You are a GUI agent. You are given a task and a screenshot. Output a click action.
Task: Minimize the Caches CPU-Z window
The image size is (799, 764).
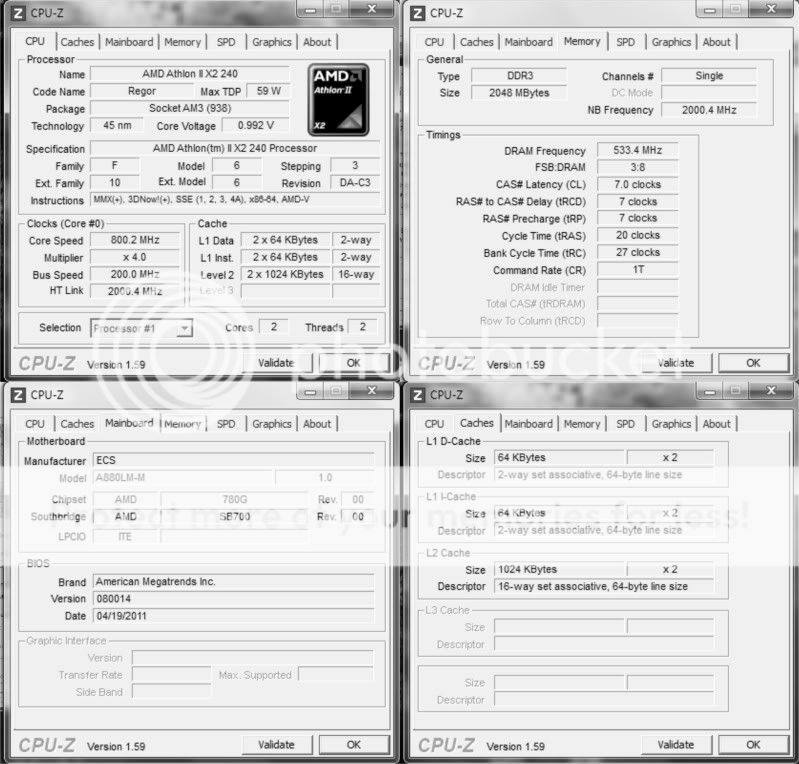[x=710, y=391]
